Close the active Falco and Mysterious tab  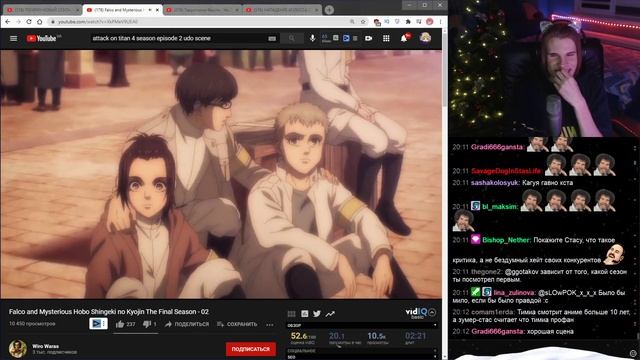point(157,10)
